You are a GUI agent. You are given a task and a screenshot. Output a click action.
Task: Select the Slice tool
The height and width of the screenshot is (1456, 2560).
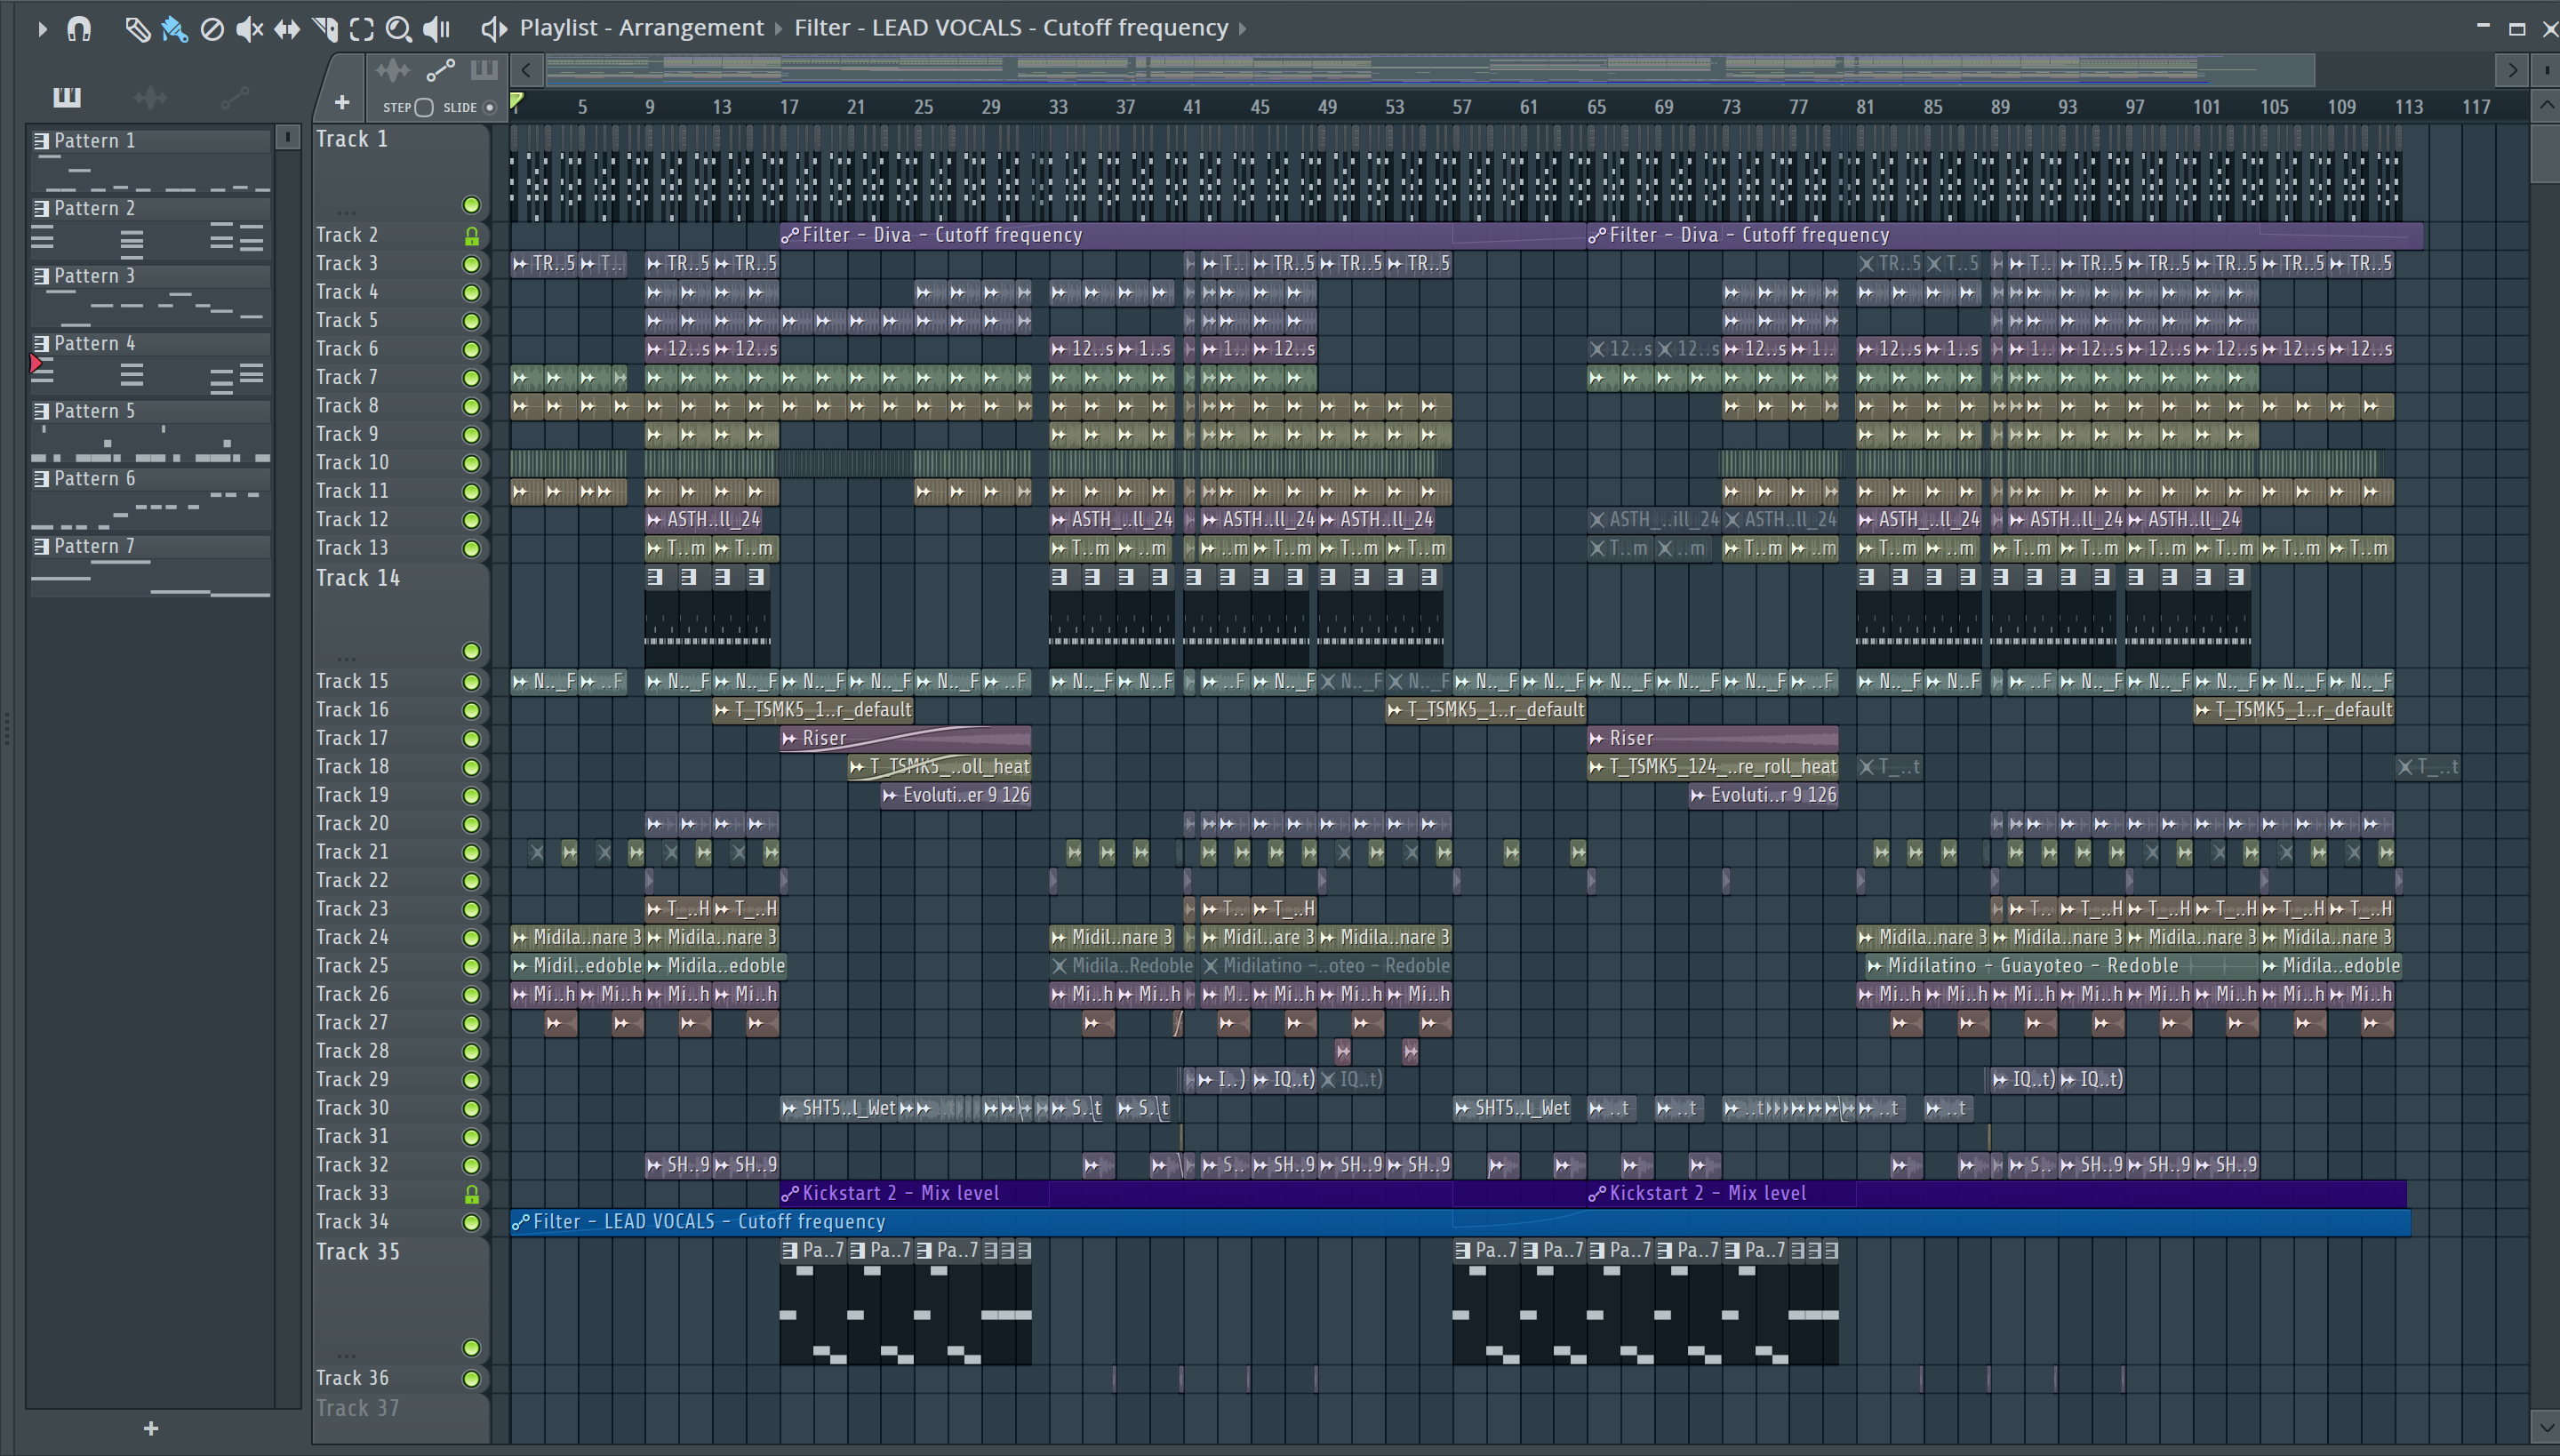[x=325, y=29]
